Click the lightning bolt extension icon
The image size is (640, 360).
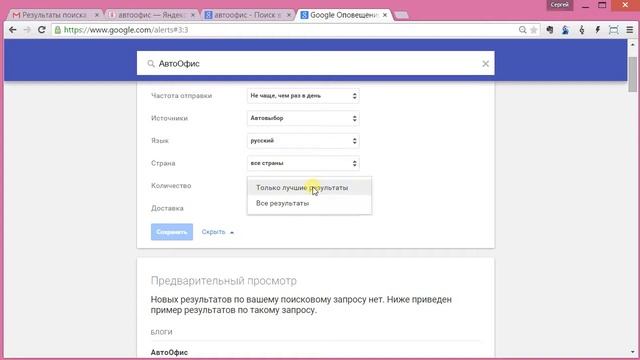598,30
